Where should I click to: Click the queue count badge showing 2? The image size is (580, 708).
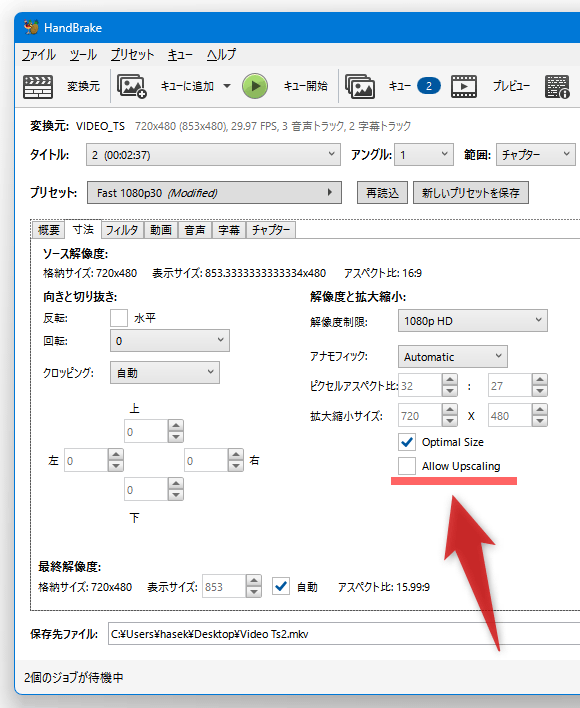click(428, 86)
